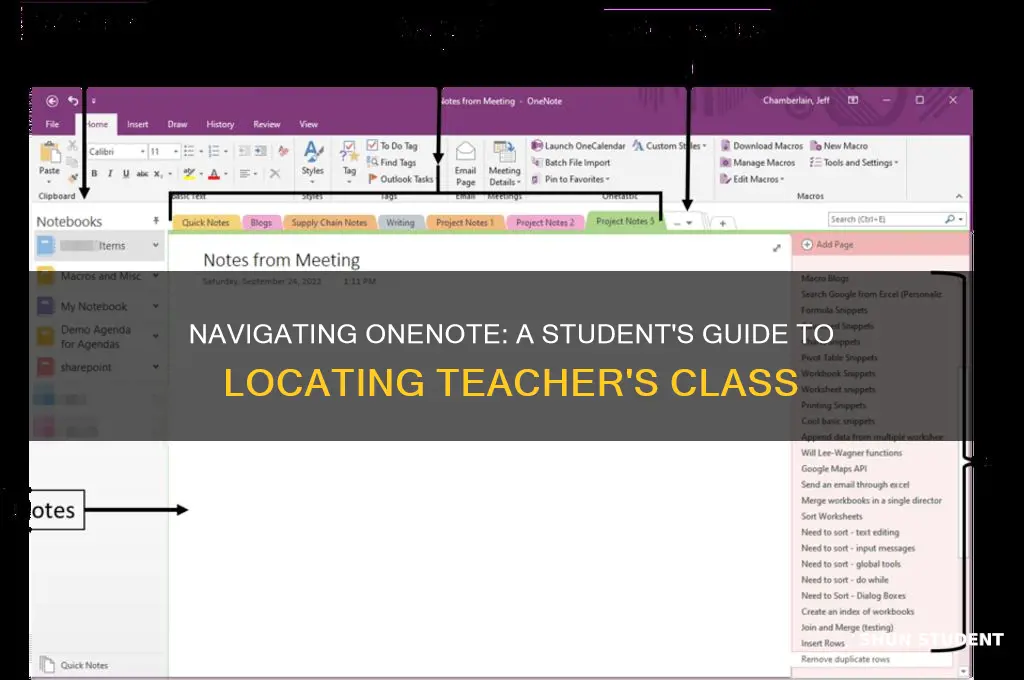Screen dimensions: 1024x680
Task: Click the clear formatting eraser icon
Action: click(283, 152)
